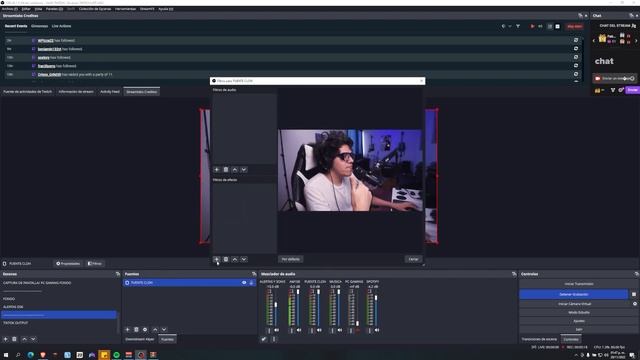
Task: Mute the SPOTIFY audio channel
Action: click(377, 330)
